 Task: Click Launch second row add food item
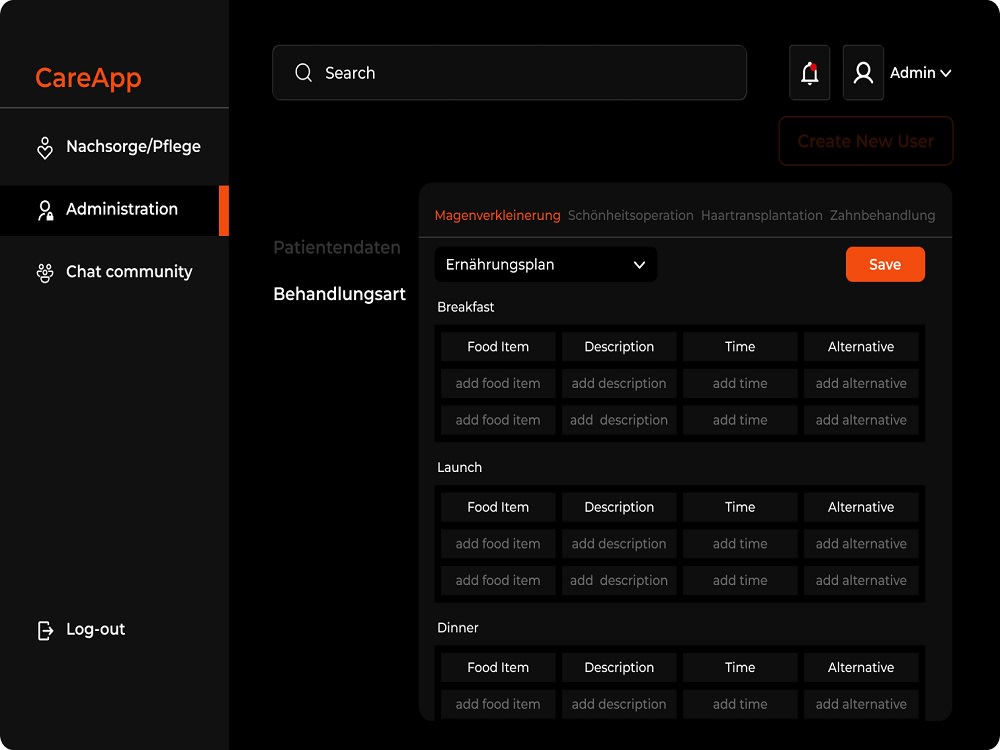498,580
